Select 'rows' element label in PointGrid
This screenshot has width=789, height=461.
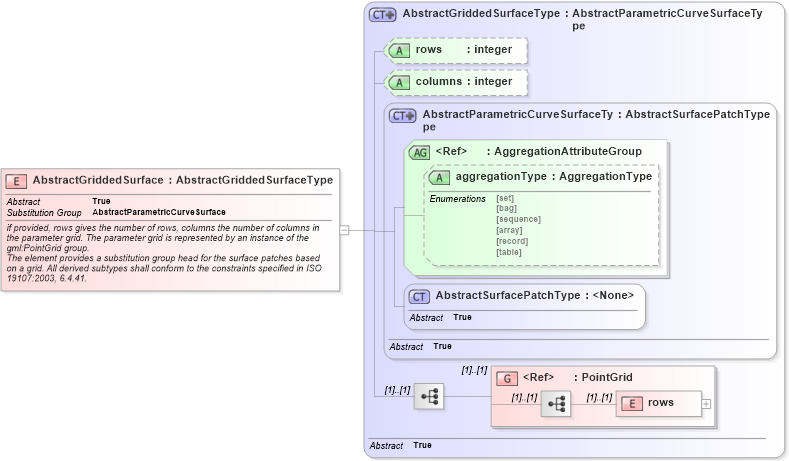click(x=661, y=403)
